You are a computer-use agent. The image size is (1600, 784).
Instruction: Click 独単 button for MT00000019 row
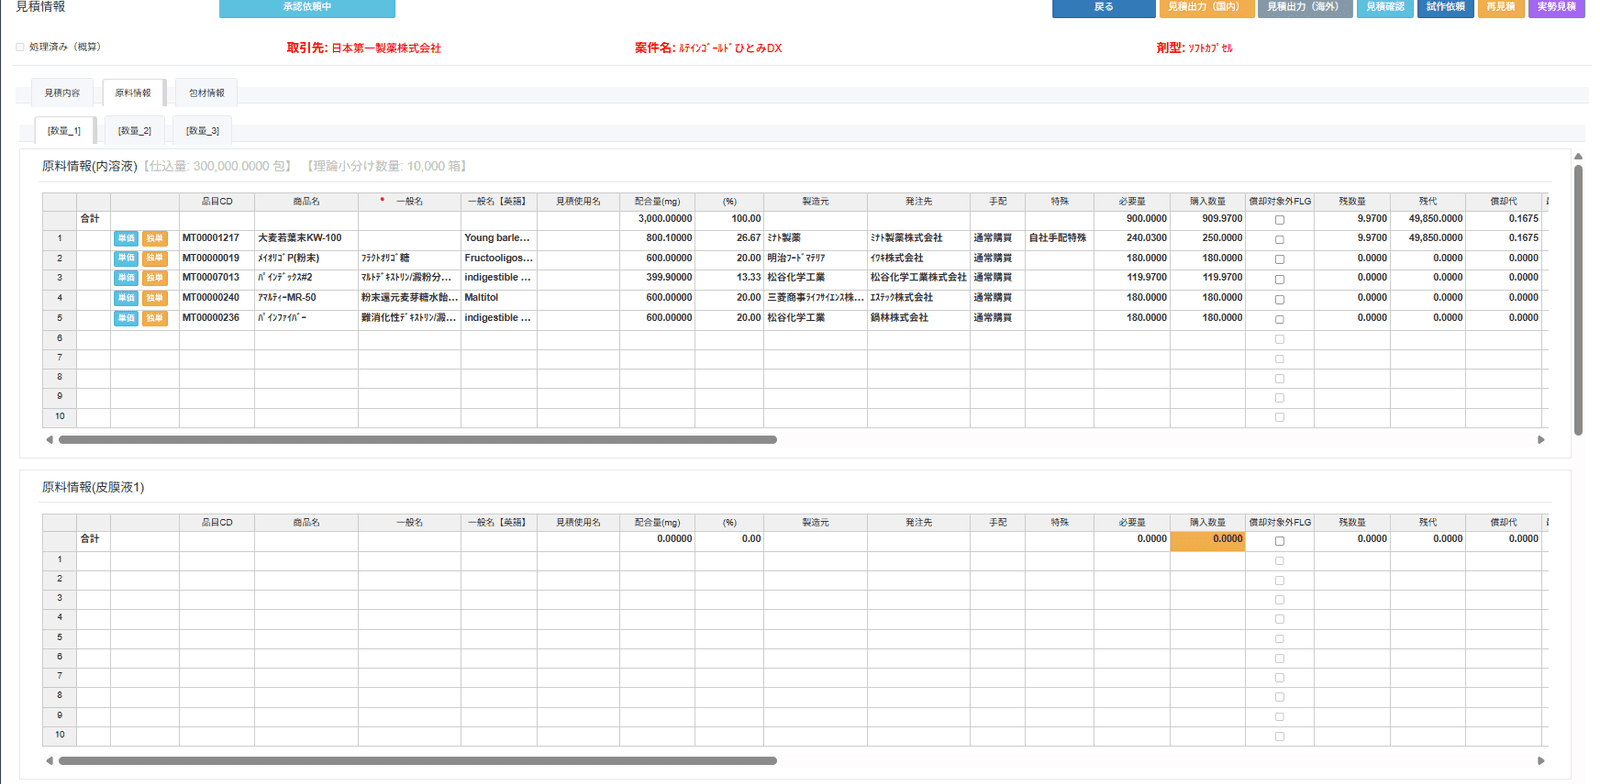pyautogui.click(x=154, y=258)
